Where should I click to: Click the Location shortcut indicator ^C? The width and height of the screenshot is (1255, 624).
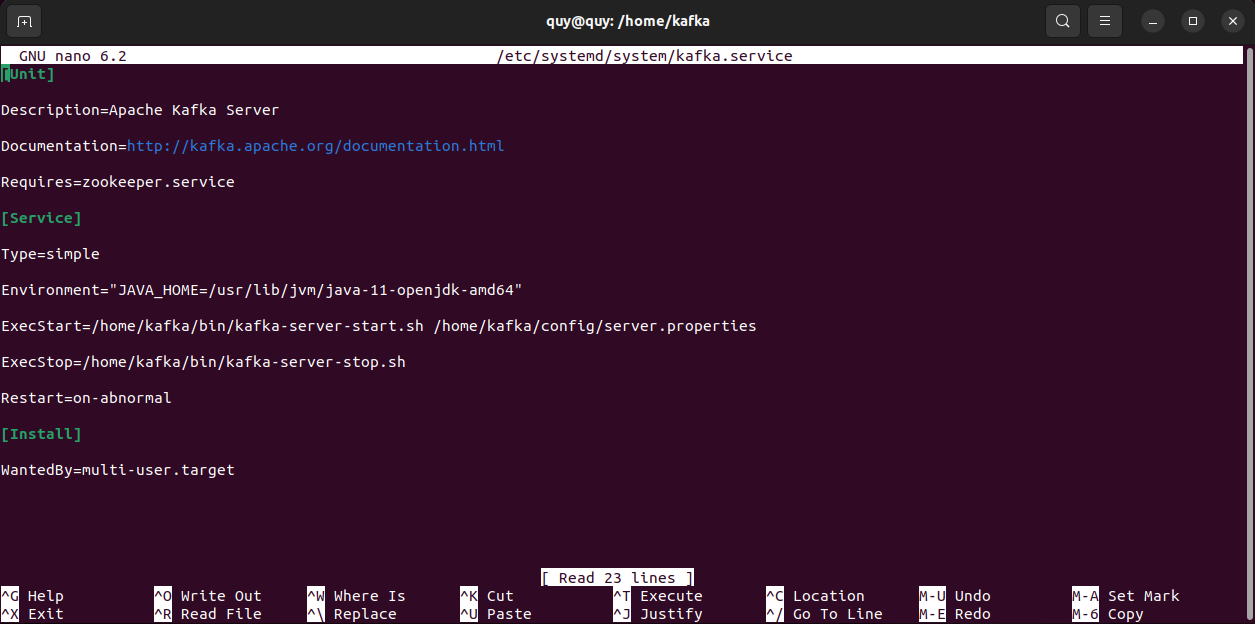[777, 596]
